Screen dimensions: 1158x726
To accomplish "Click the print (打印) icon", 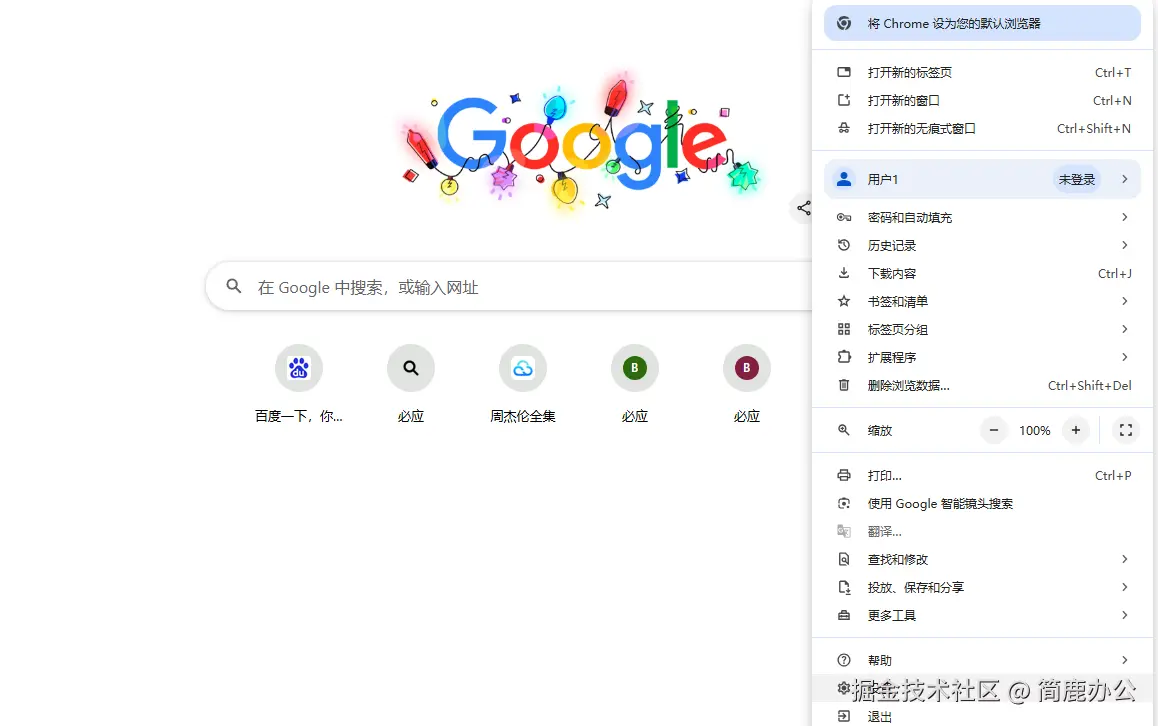I will [845, 475].
